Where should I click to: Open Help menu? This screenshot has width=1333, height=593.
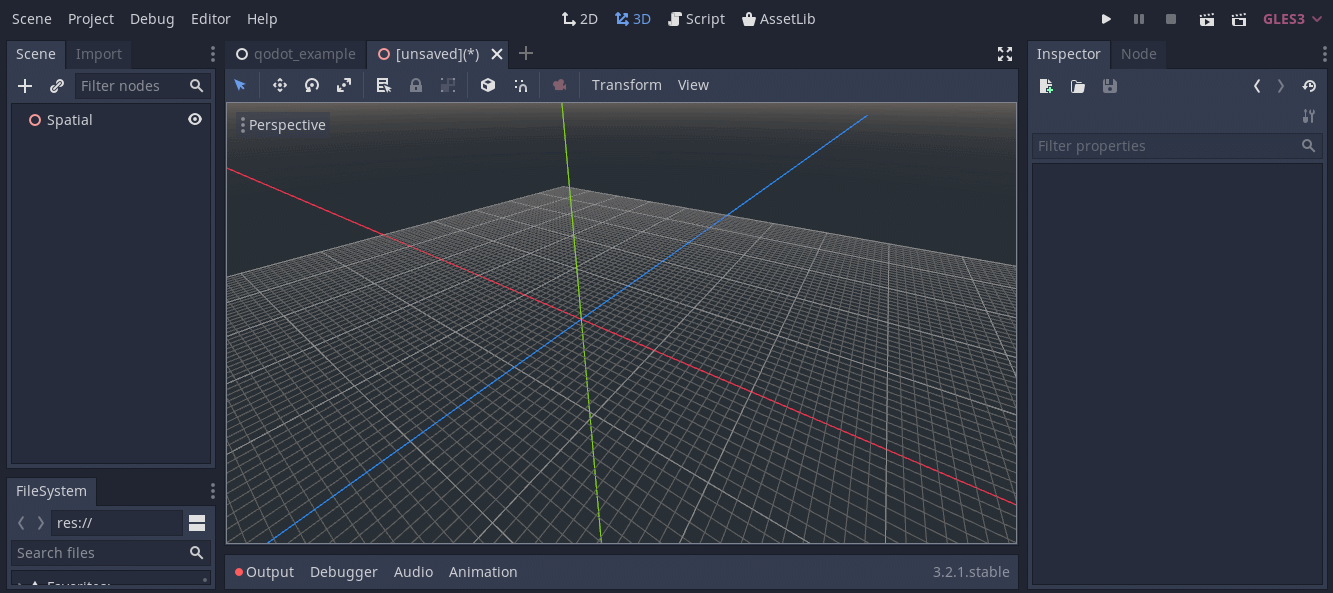pyautogui.click(x=262, y=19)
